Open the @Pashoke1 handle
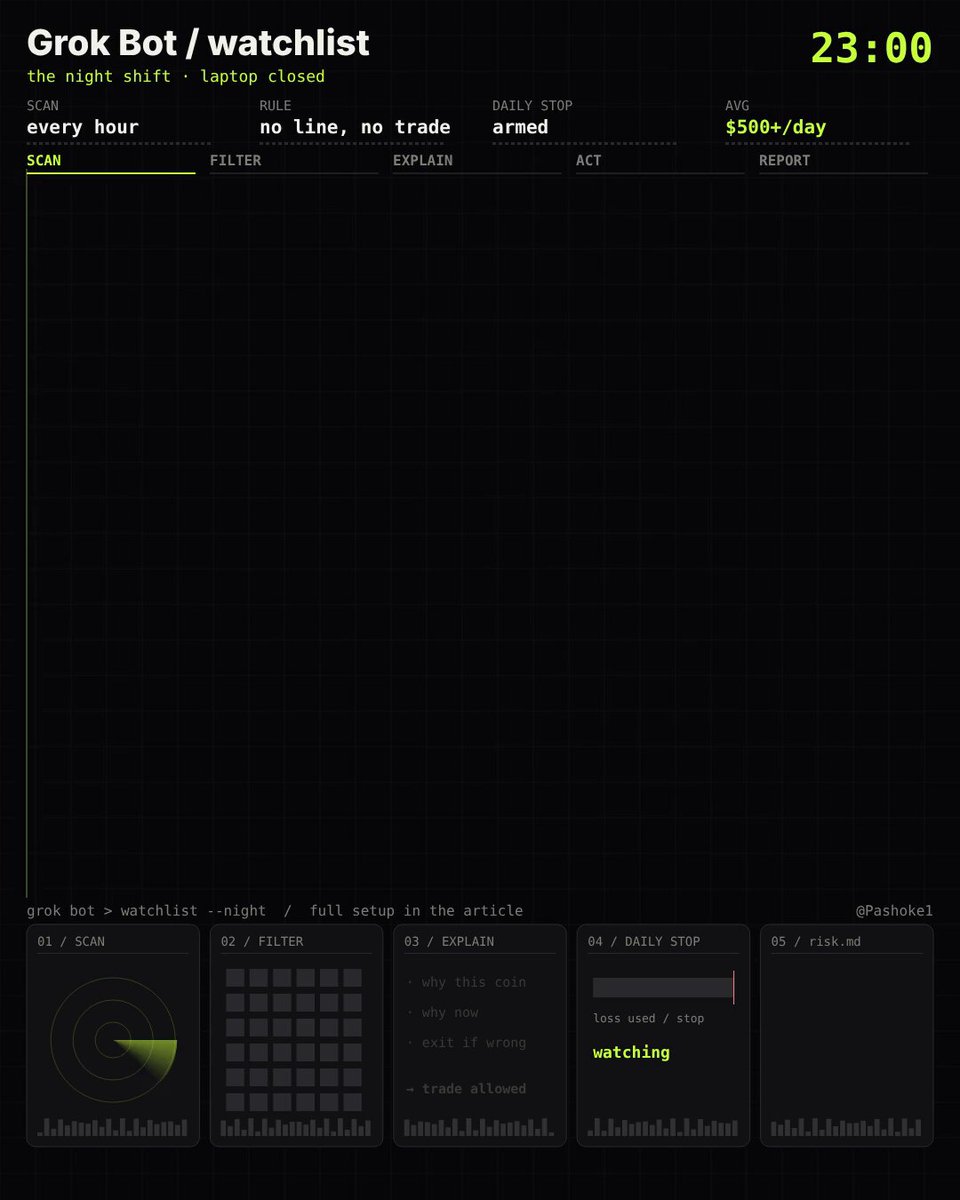960x1200 pixels. (x=894, y=911)
